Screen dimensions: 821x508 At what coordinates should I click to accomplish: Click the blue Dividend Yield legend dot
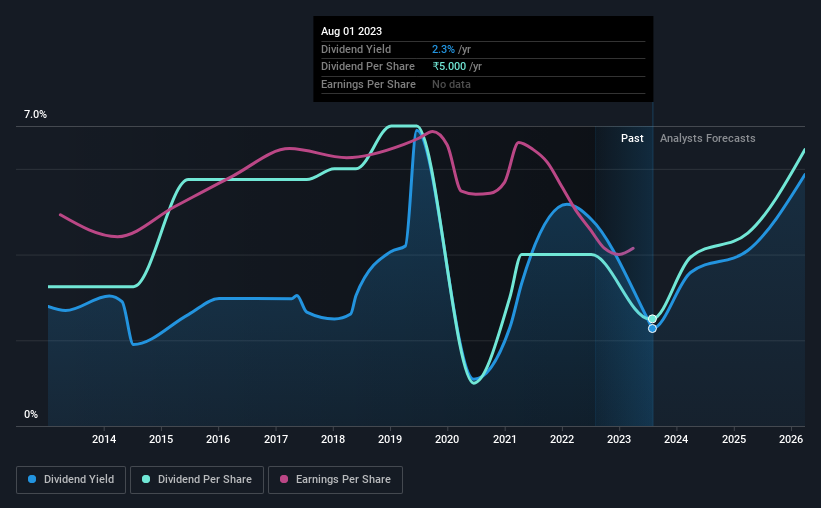pyautogui.click(x=32, y=479)
